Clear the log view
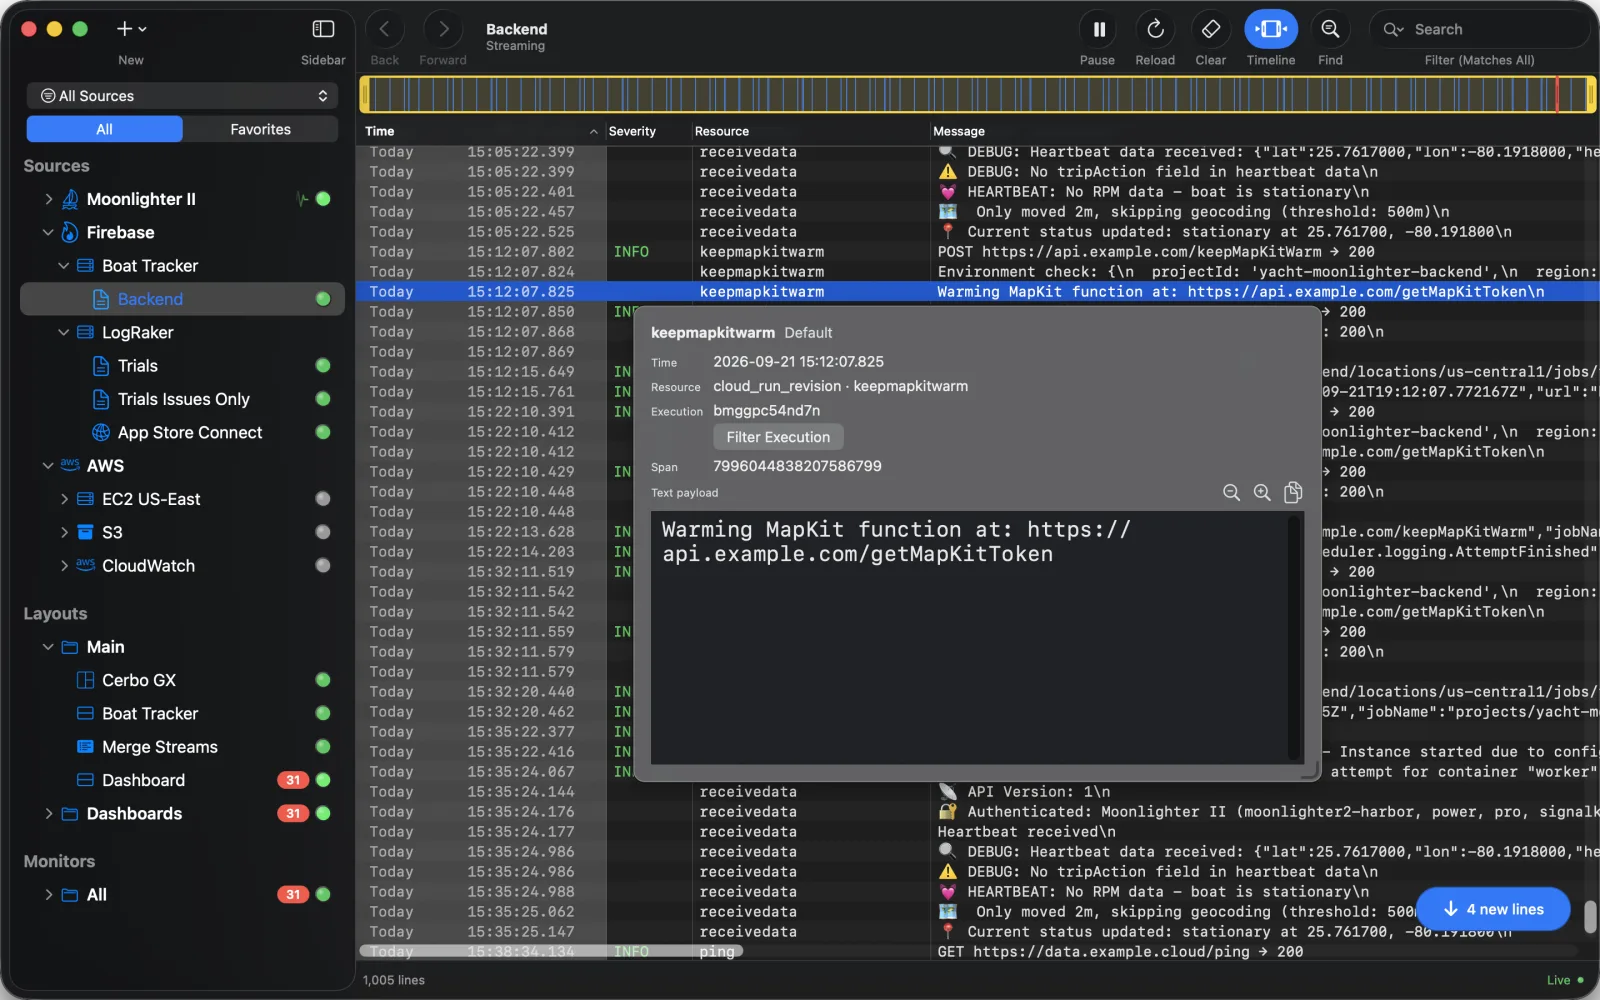This screenshot has width=1600, height=1000. (x=1210, y=30)
